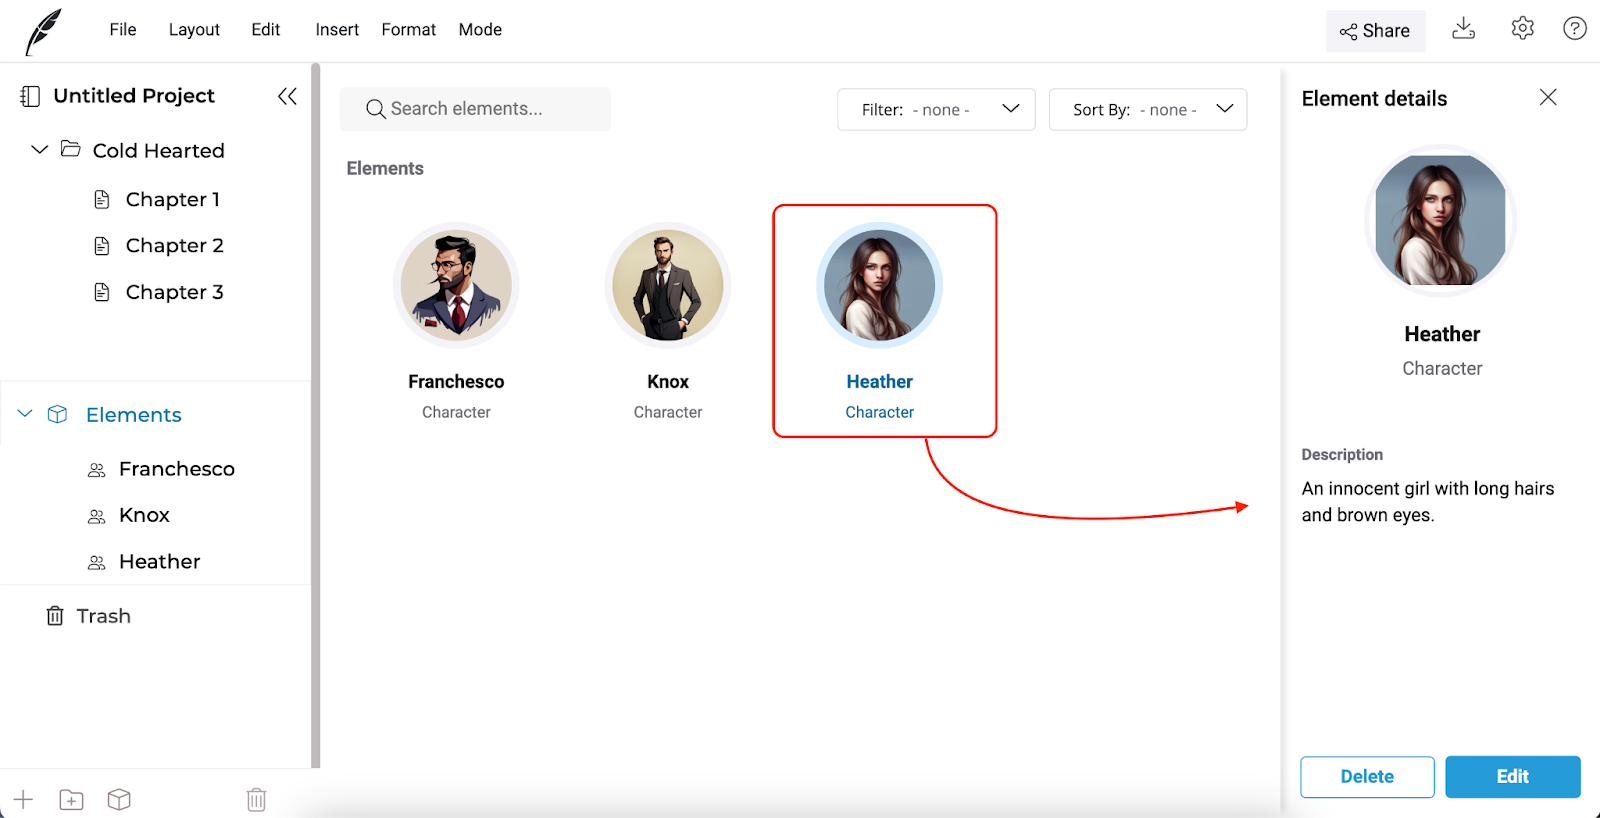Open the Sort By dropdown
The image size is (1600, 818).
click(1148, 110)
